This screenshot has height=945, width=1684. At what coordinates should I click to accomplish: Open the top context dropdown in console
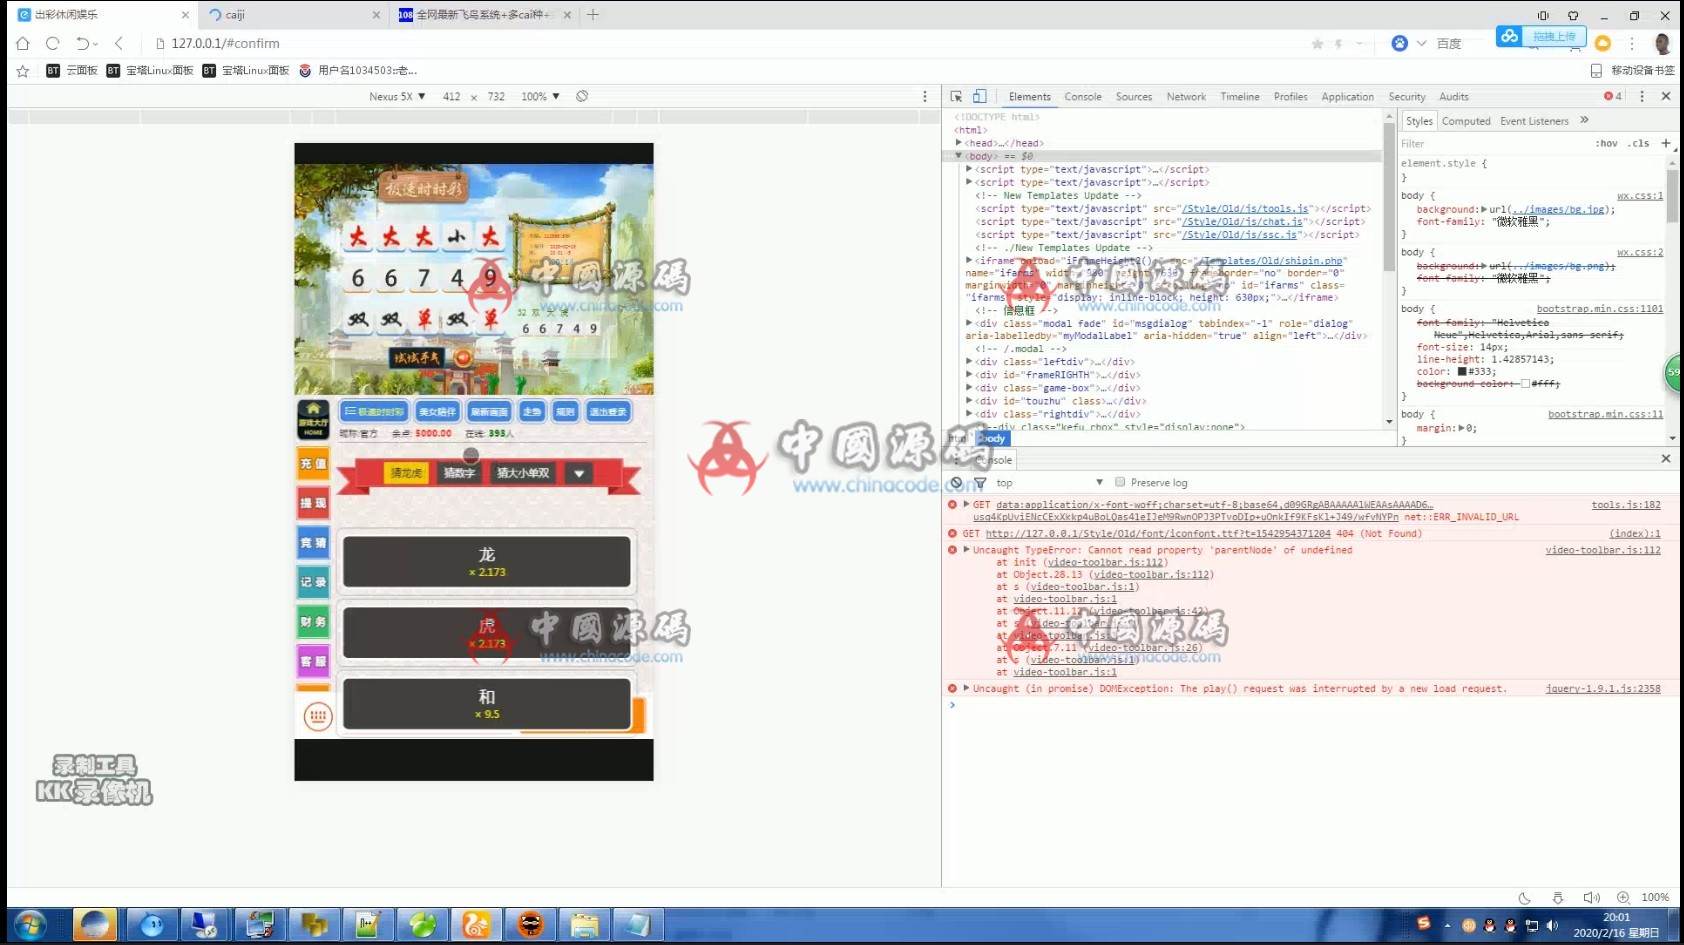point(1049,483)
